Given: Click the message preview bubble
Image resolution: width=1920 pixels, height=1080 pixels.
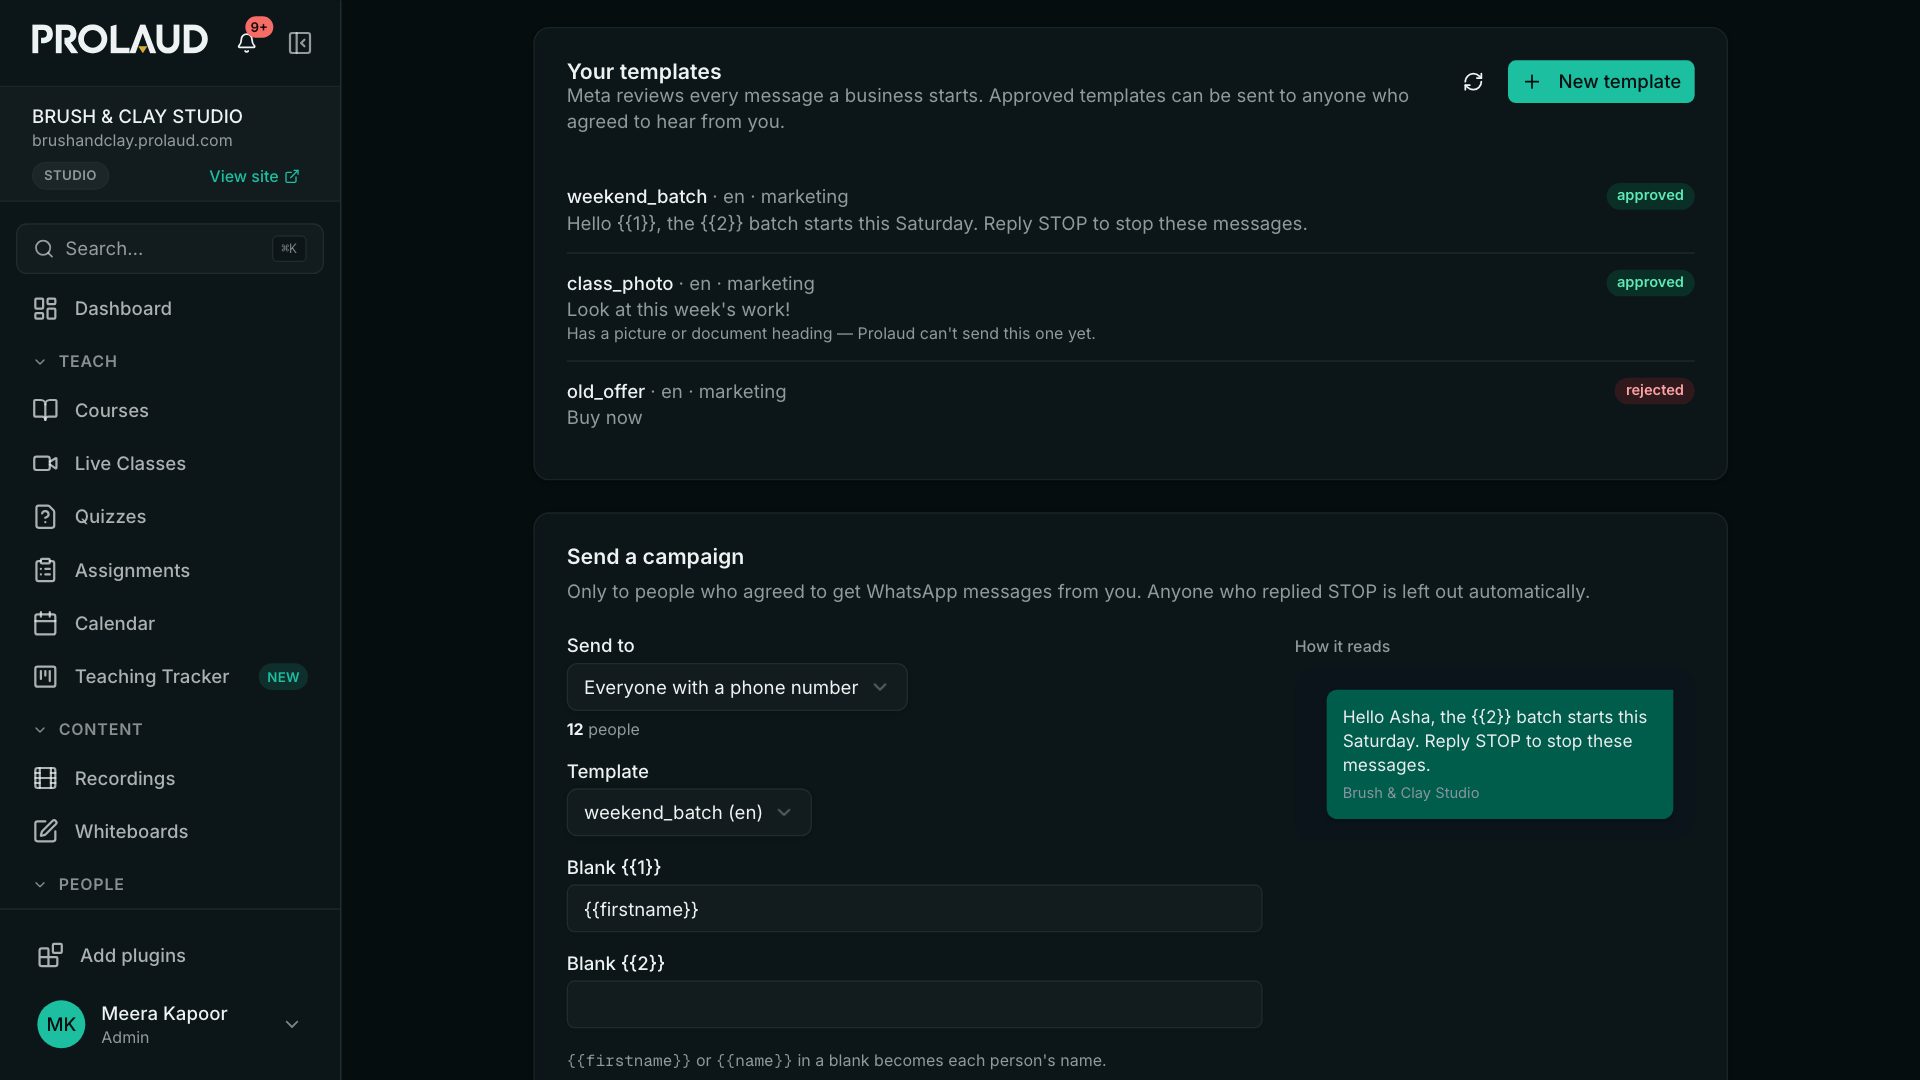Looking at the screenshot, I should tap(1499, 754).
